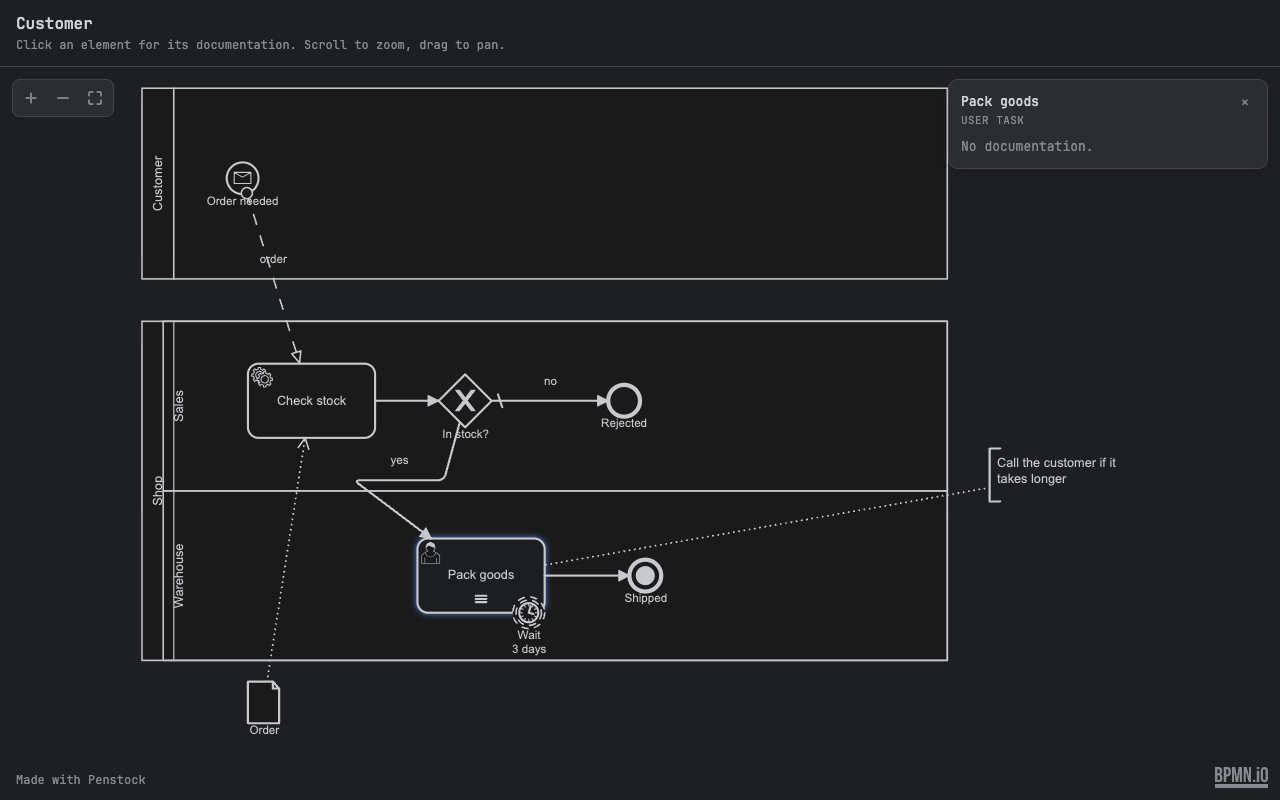1280x800 pixels.
Task: Select the Shipped terminate end event
Action: [x=645, y=576]
